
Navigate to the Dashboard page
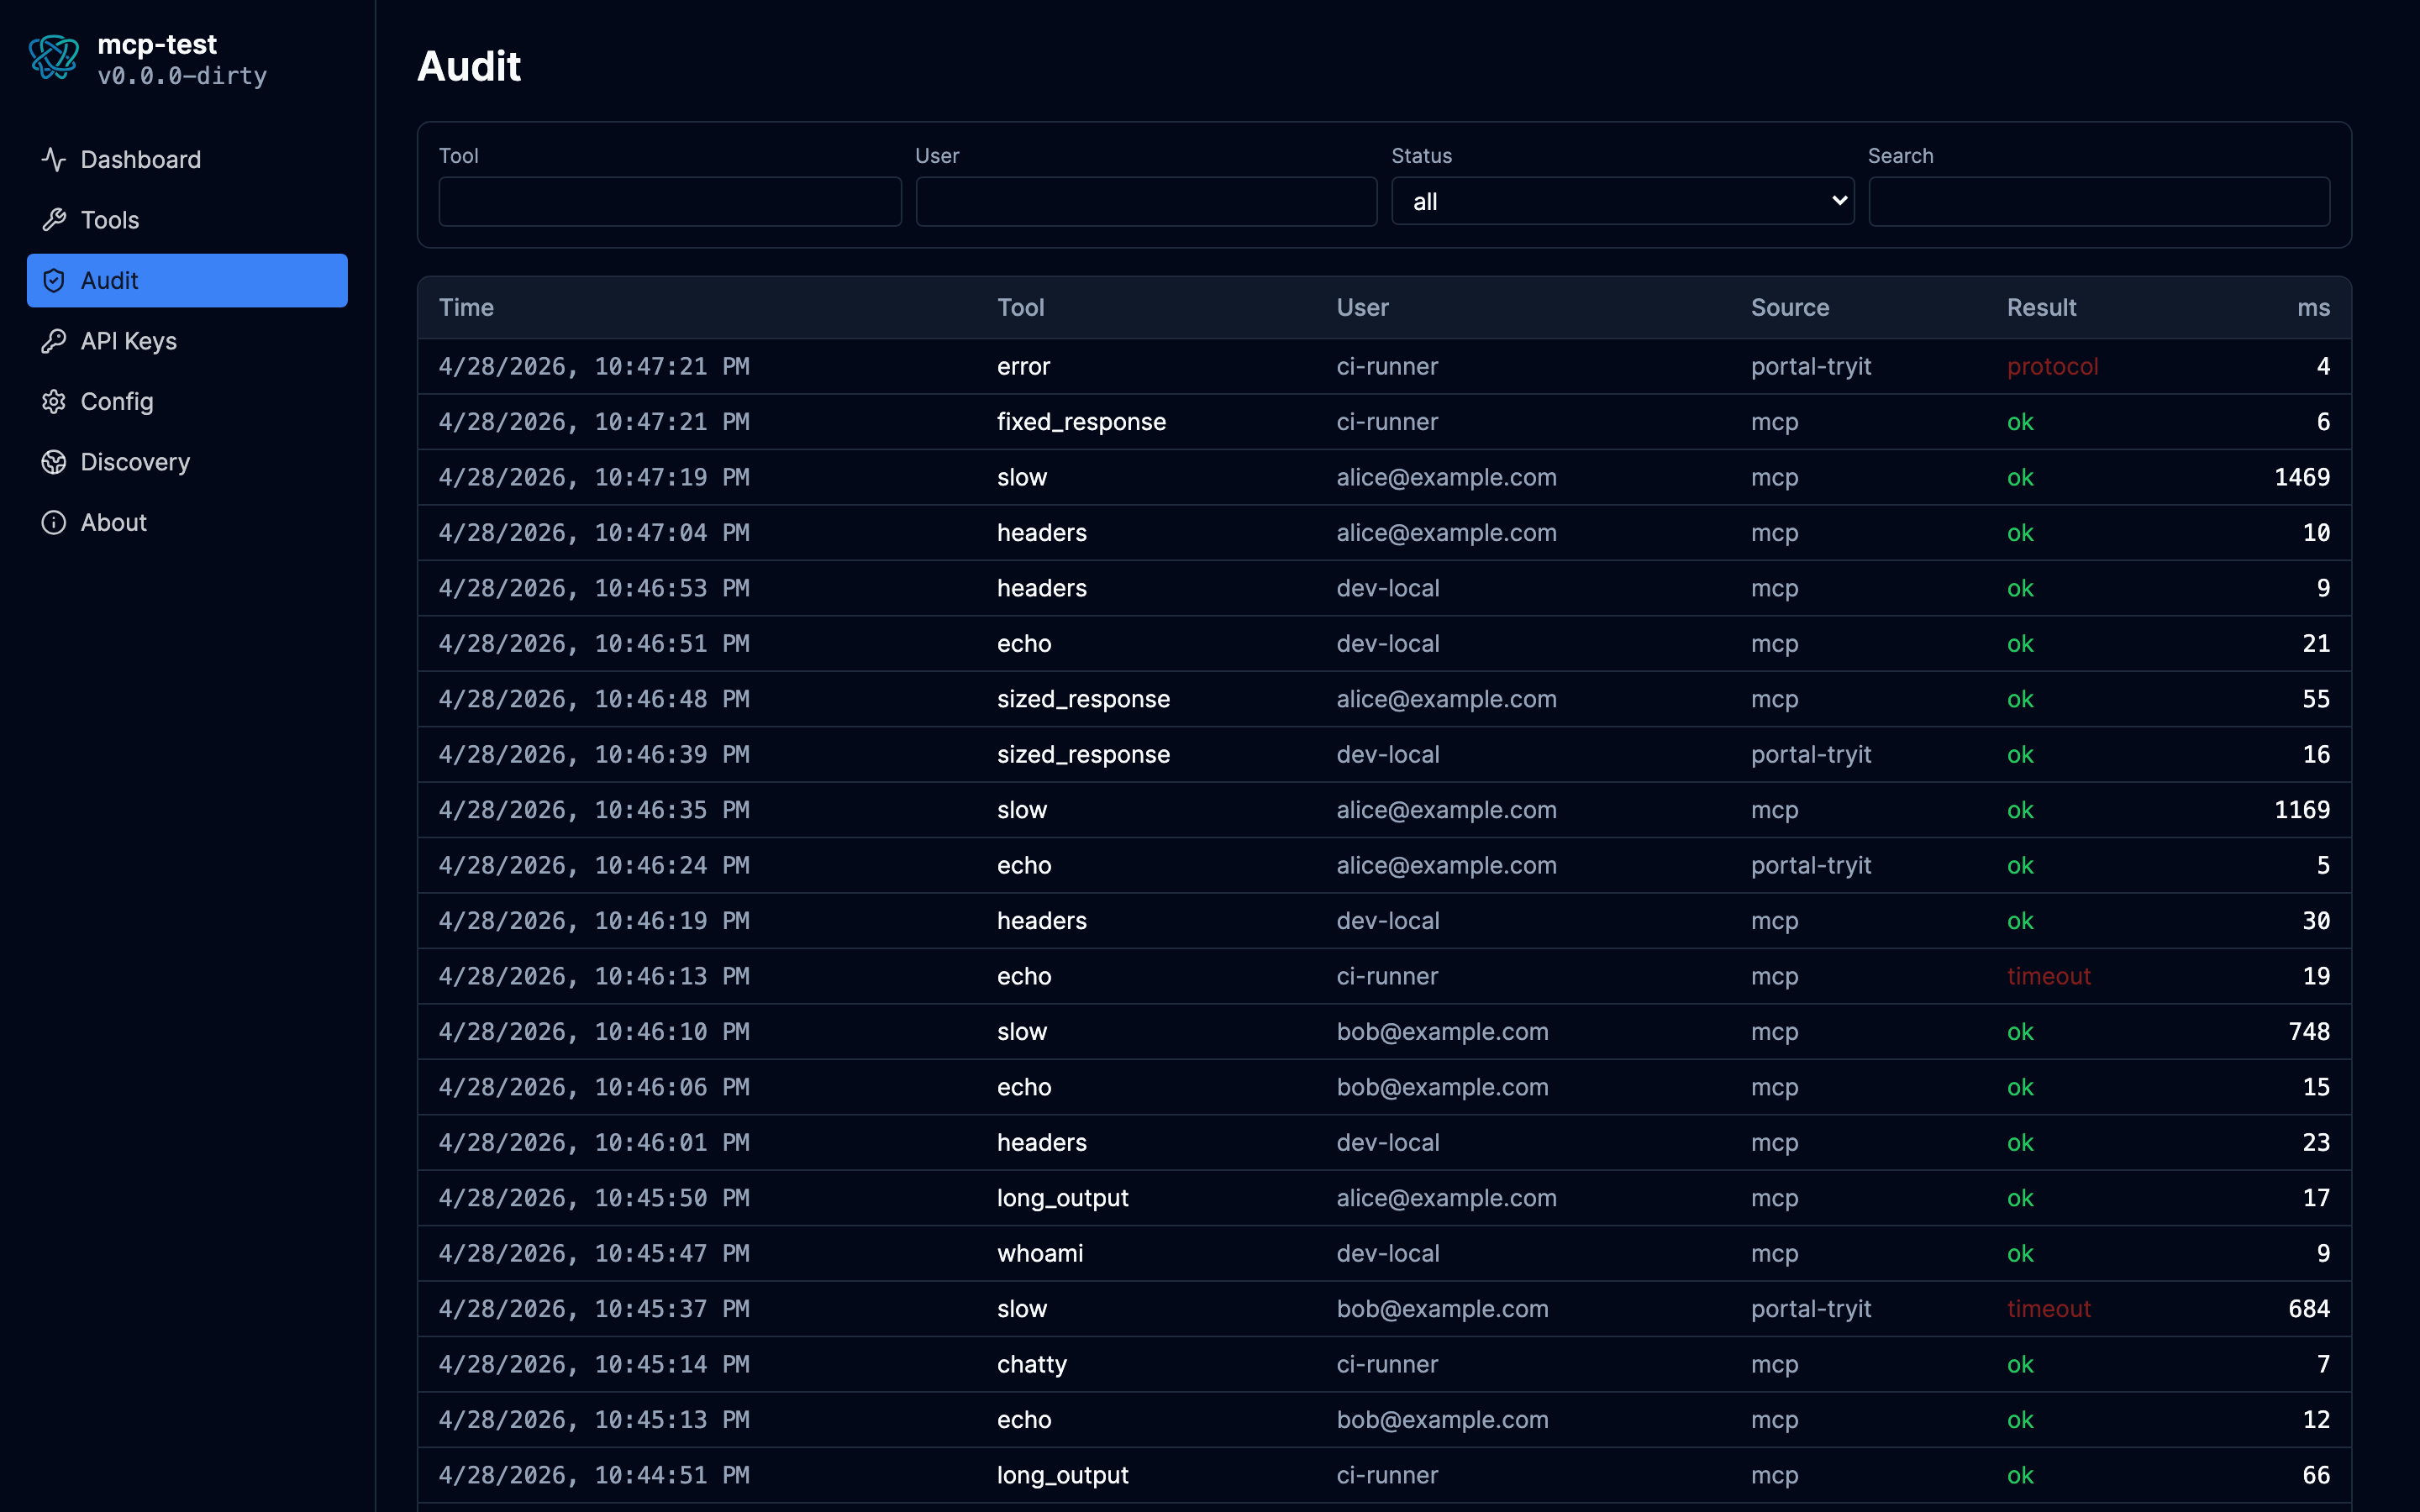[x=140, y=159]
